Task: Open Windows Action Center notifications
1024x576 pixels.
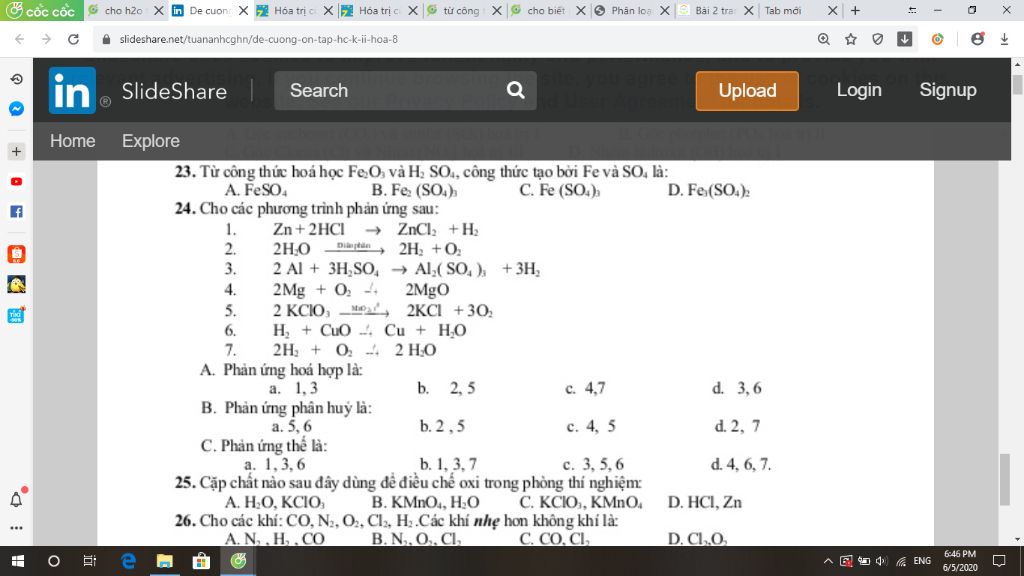Action: (999, 561)
